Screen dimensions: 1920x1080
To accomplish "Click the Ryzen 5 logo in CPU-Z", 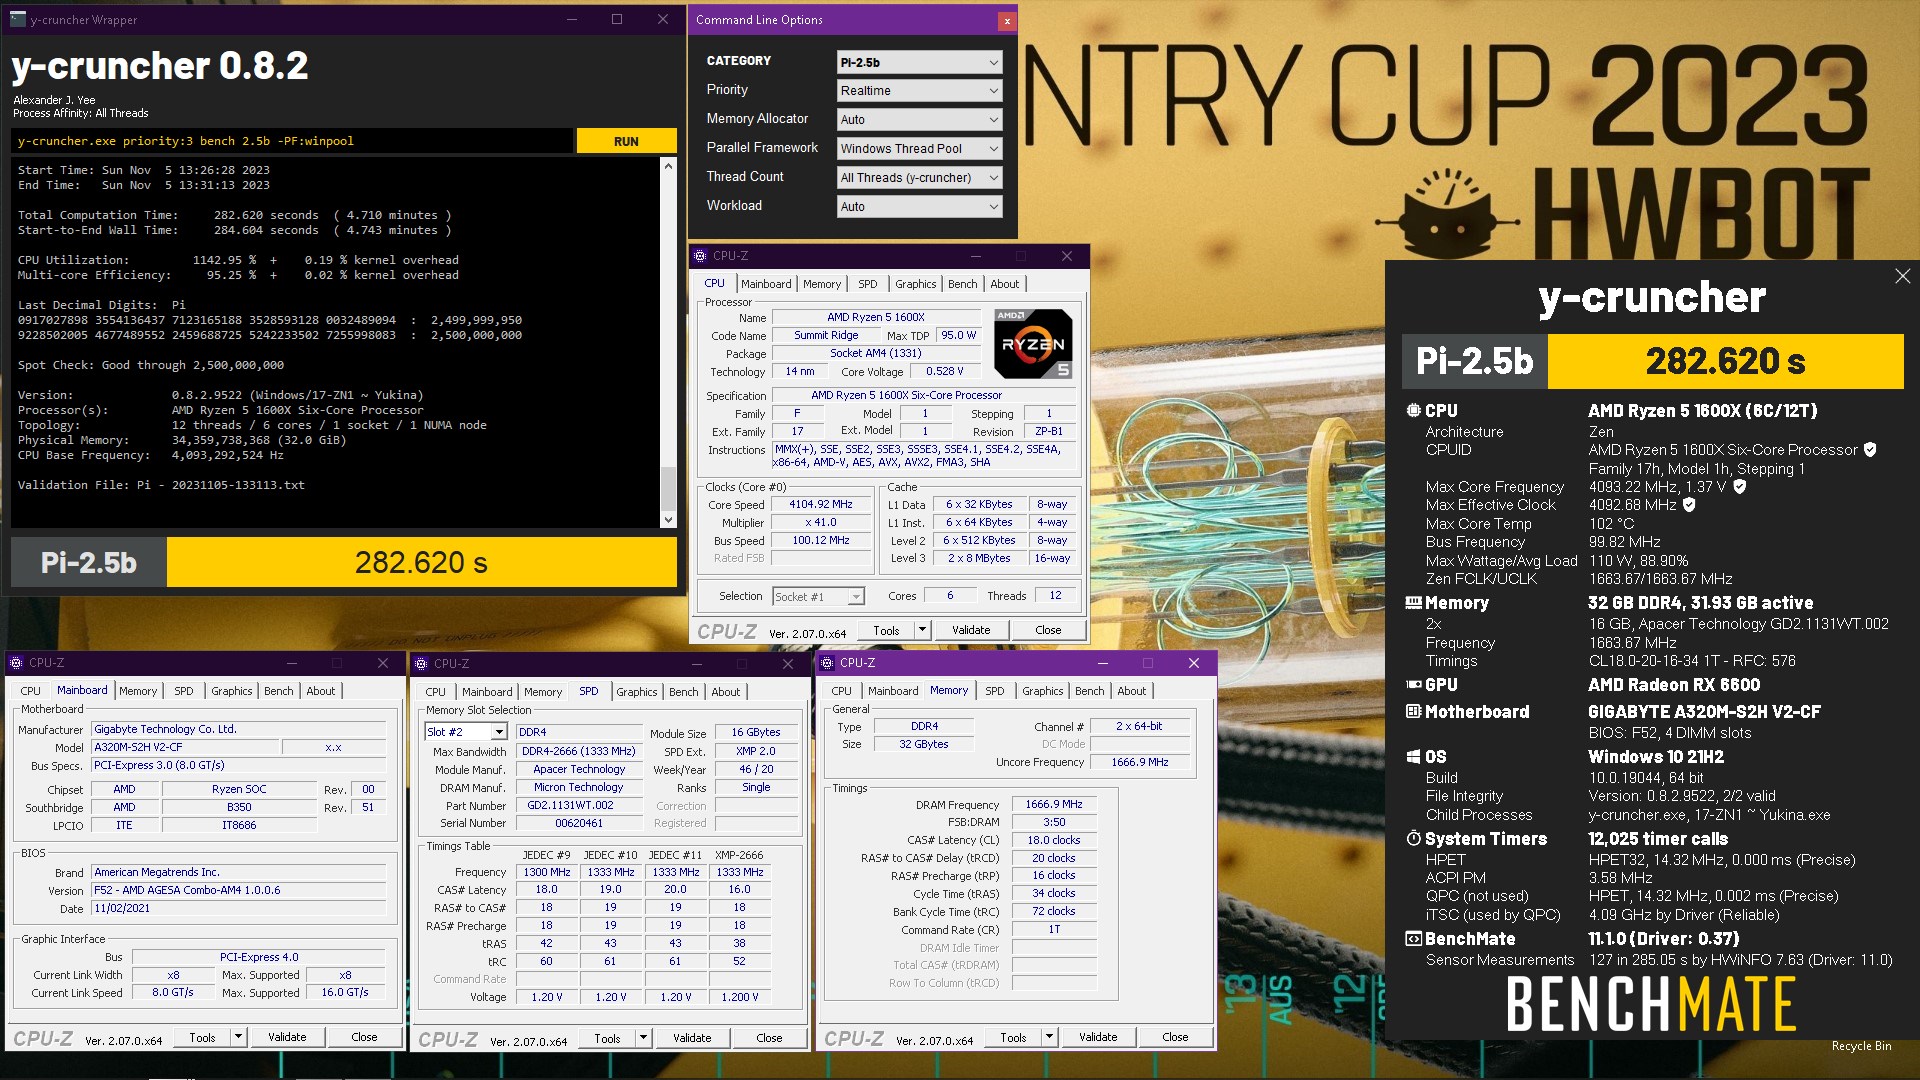I will pyautogui.click(x=1033, y=344).
